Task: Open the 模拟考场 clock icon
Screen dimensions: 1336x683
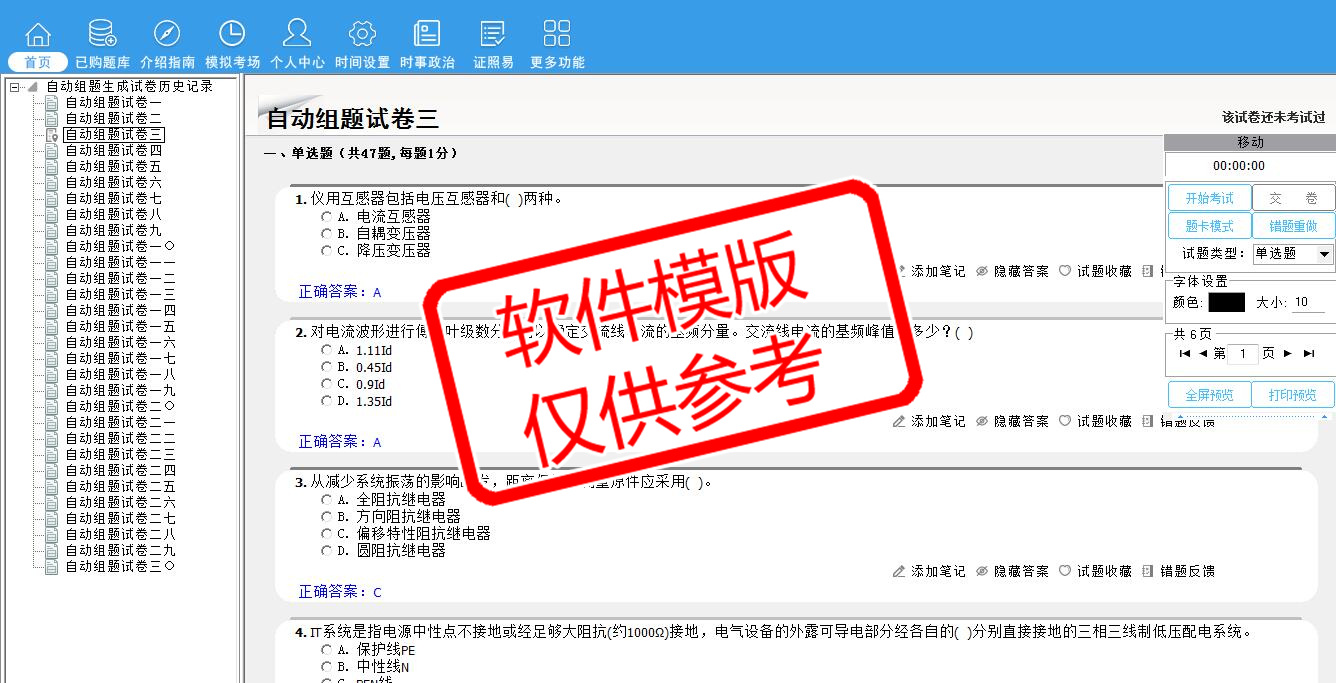Action: pyautogui.click(x=232, y=34)
